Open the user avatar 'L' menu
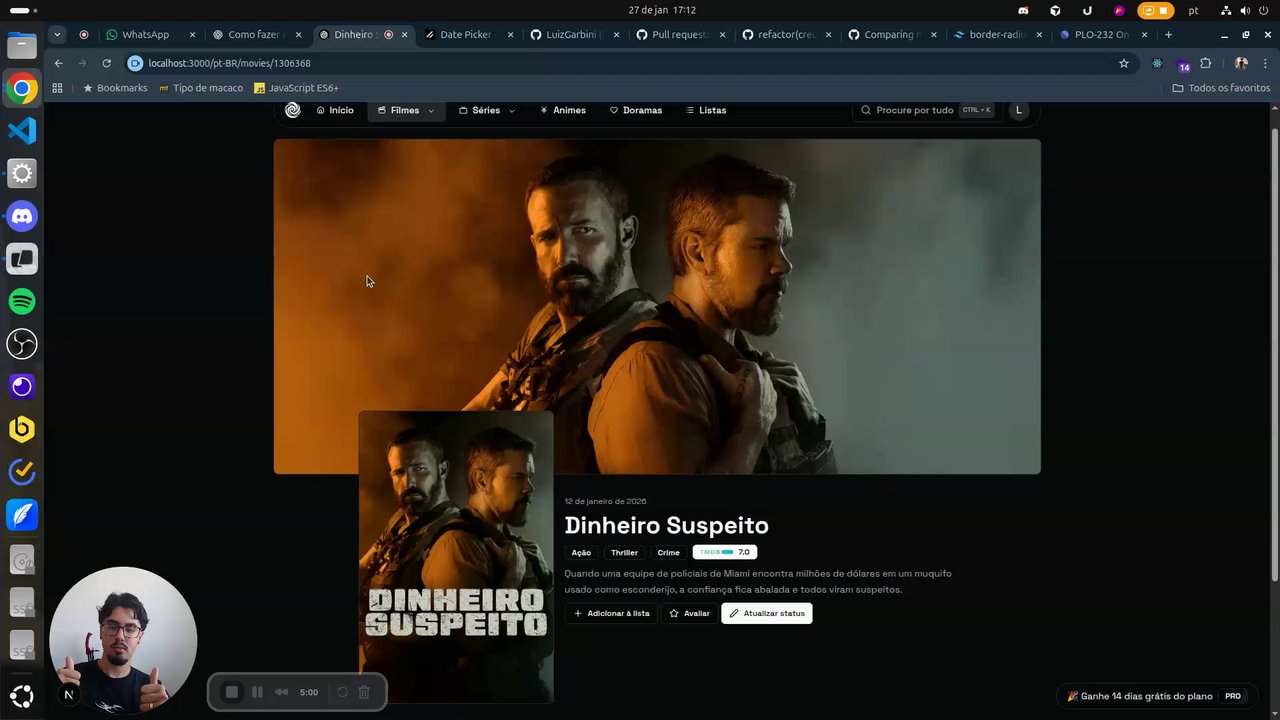Viewport: 1280px width, 720px height. [x=1019, y=110]
